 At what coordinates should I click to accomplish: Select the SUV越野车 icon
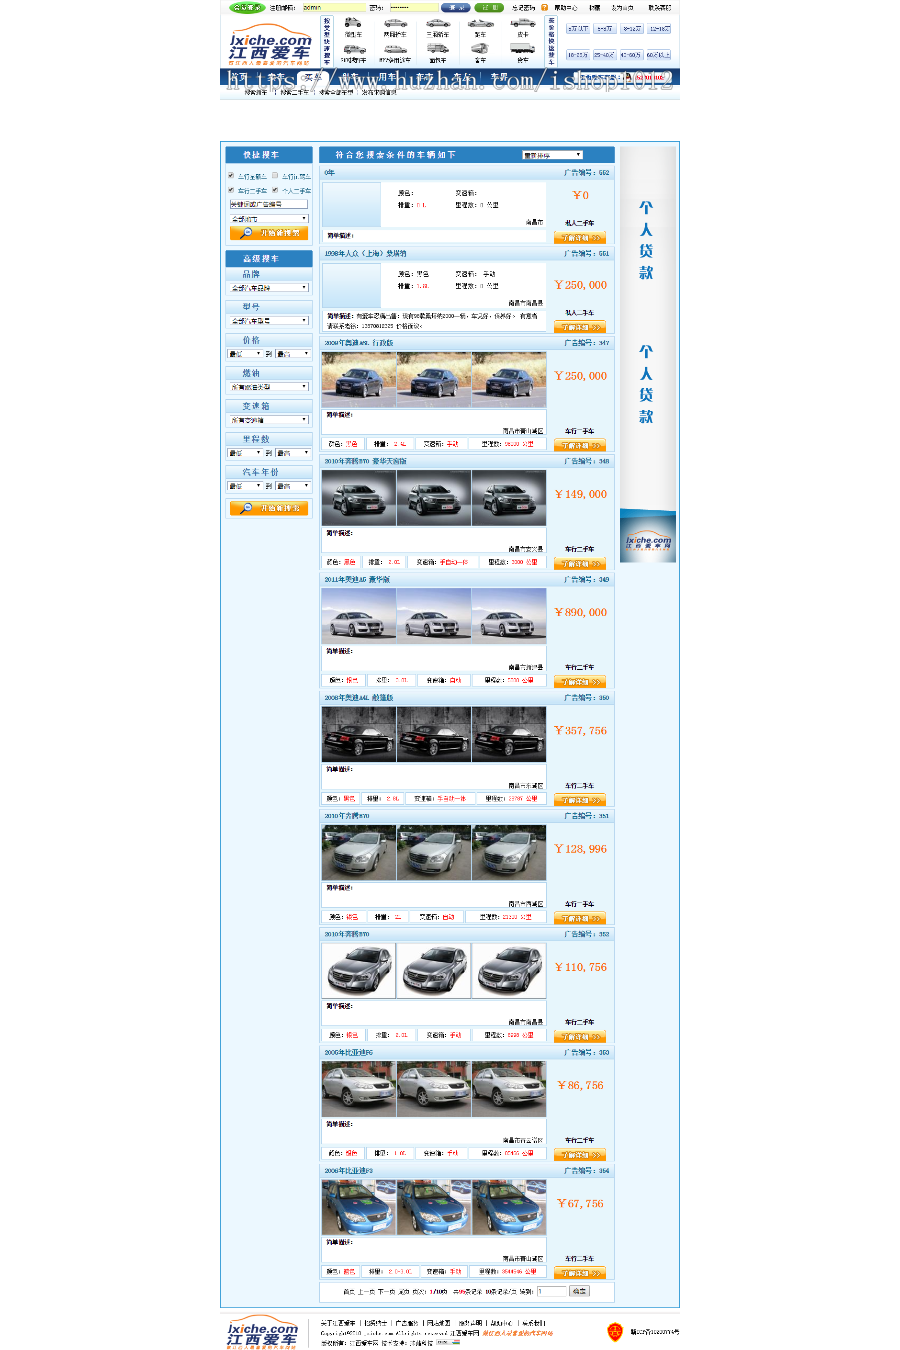[x=353, y=48]
